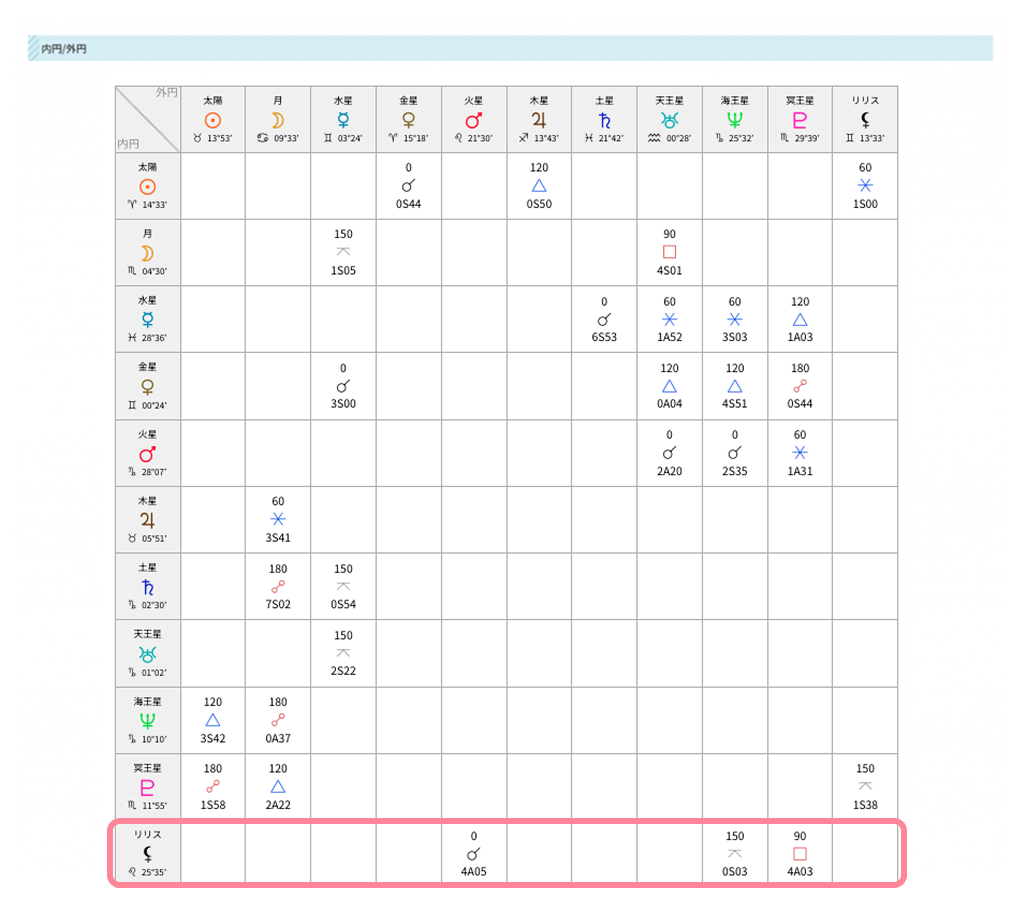1024x899 pixels.
Task: Click the Jupiter glyph in the 木星 row header
Action: [147, 518]
